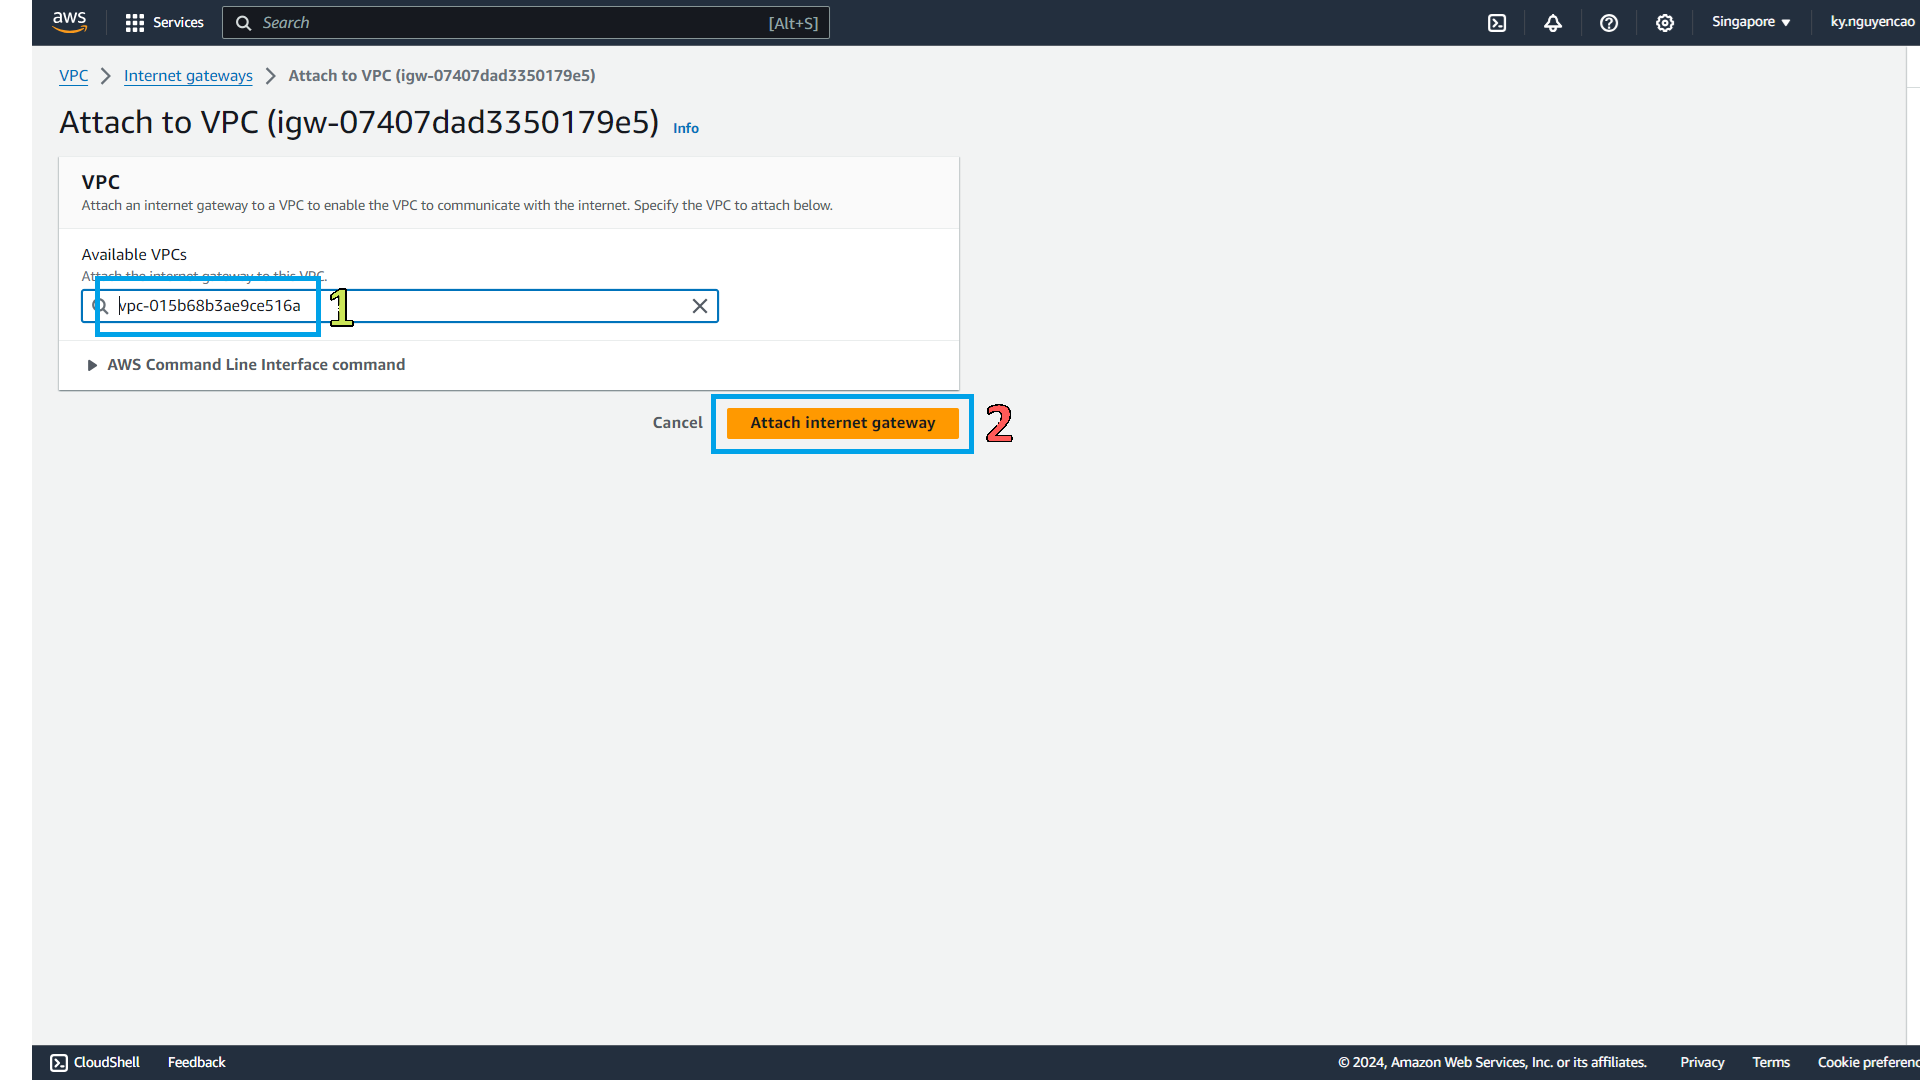
Task: Click the Attach internet gateway button
Action: coord(843,422)
